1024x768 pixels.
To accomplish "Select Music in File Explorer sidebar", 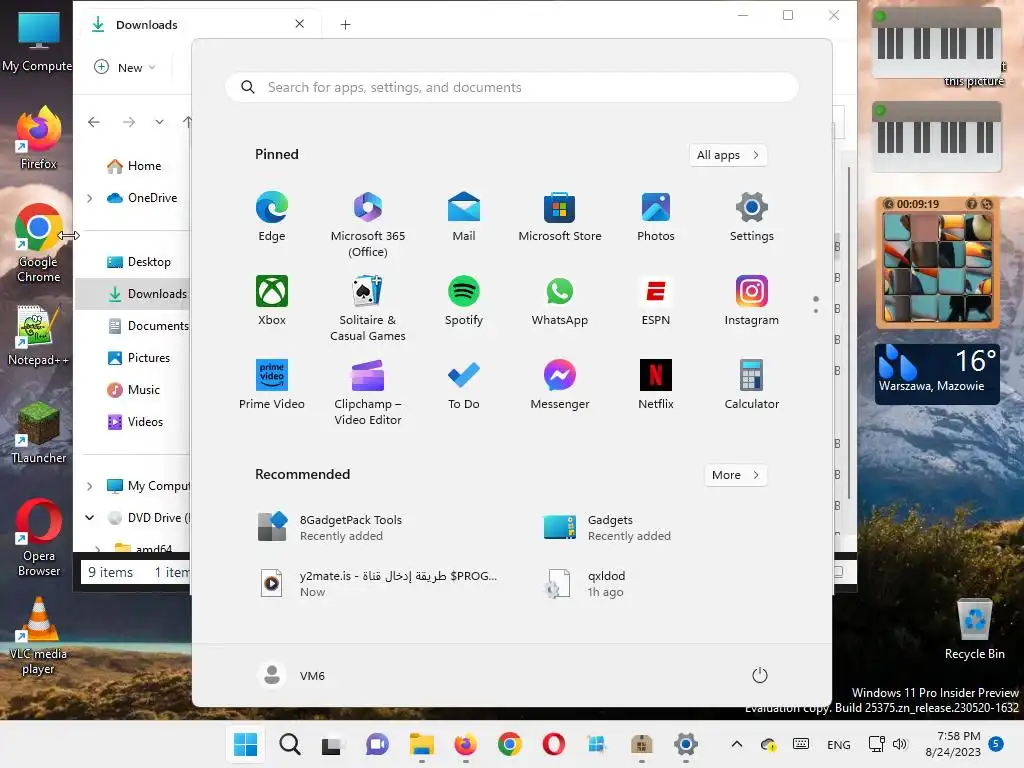I will point(134,390).
